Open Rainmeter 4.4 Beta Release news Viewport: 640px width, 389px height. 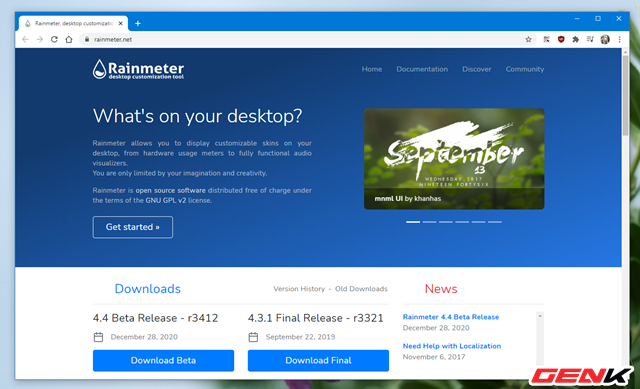coord(451,317)
